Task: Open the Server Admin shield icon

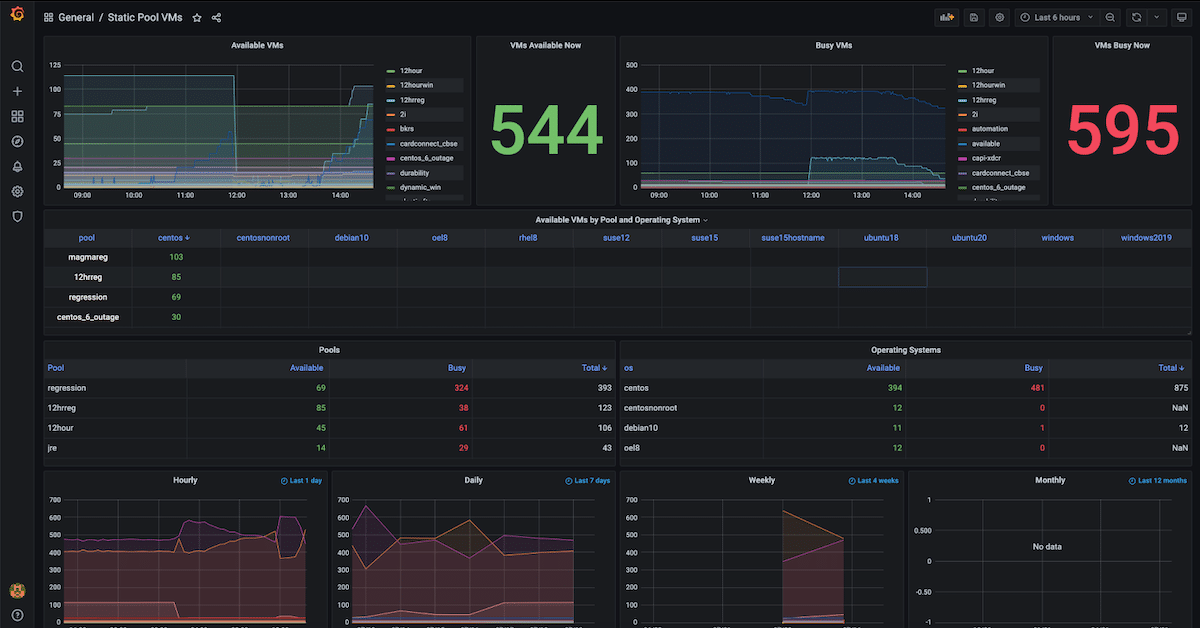Action: [17, 216]
